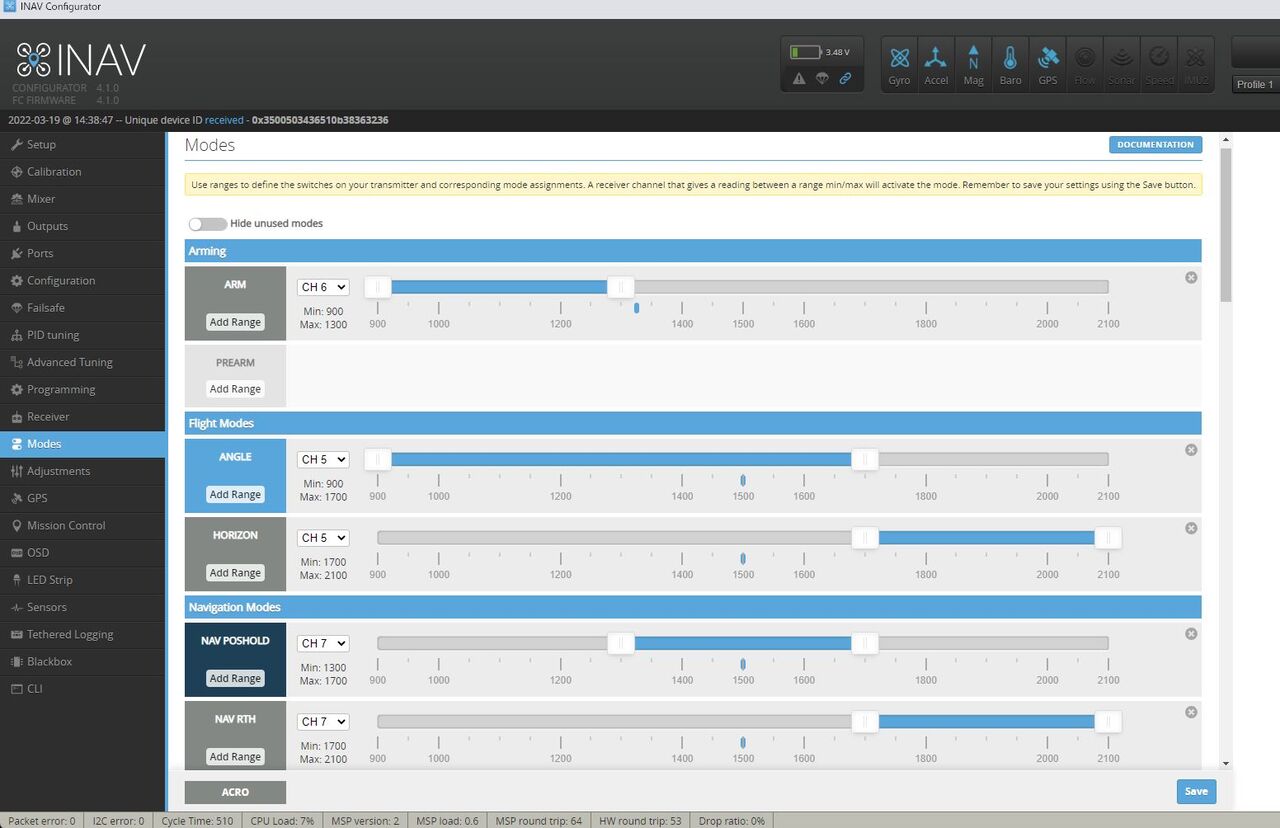Viewport: 1280px width, 828px height.
Task: Click the blue 'received' text in the log line
Action: click(x=224, y=120)
